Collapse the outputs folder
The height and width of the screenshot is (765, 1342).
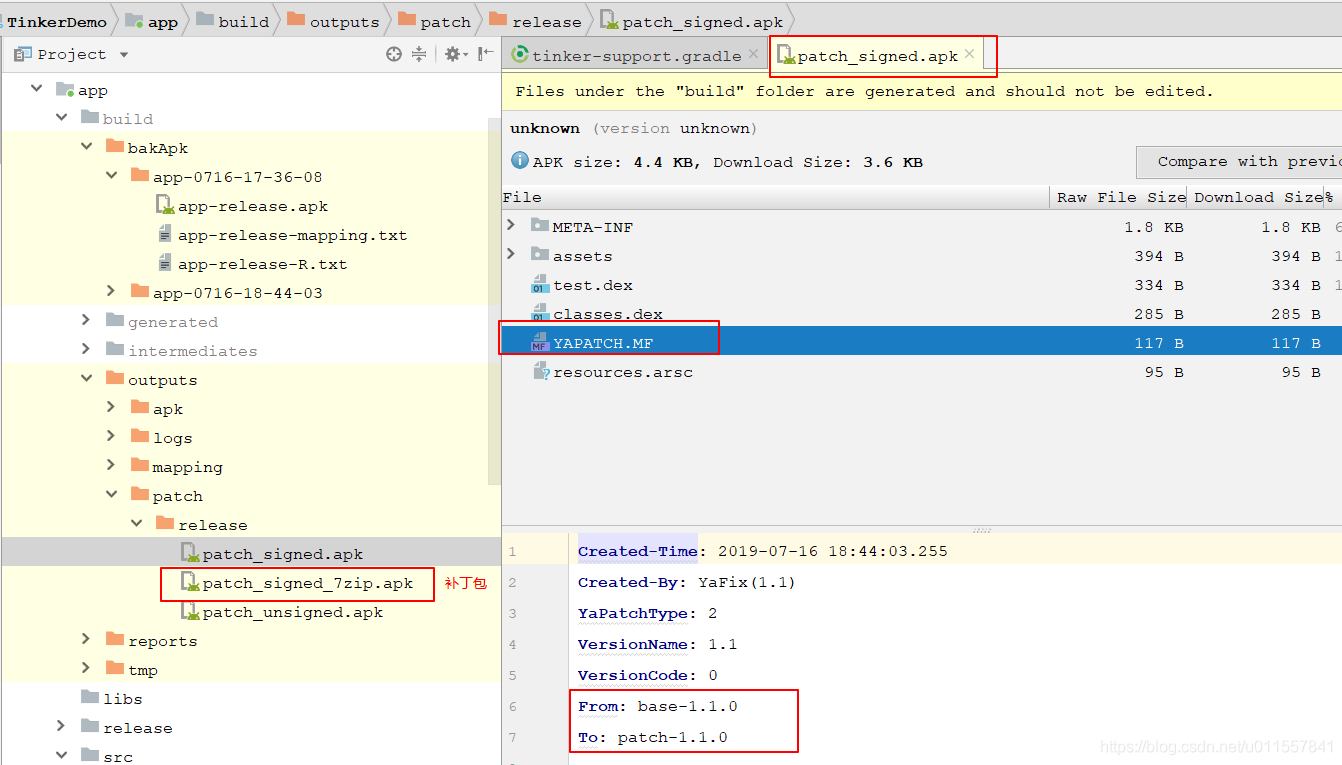tap(86, 380)
